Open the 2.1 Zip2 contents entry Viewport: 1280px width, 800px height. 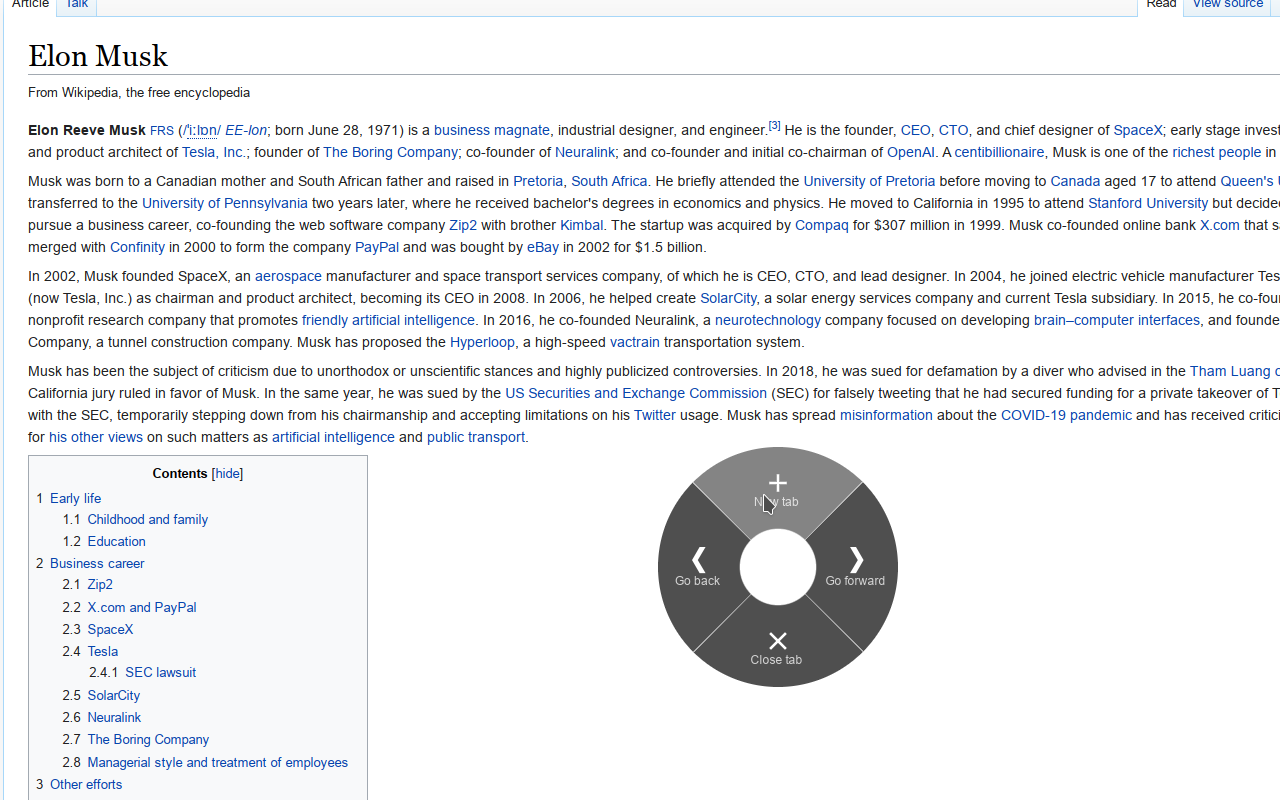click(87, 584)
